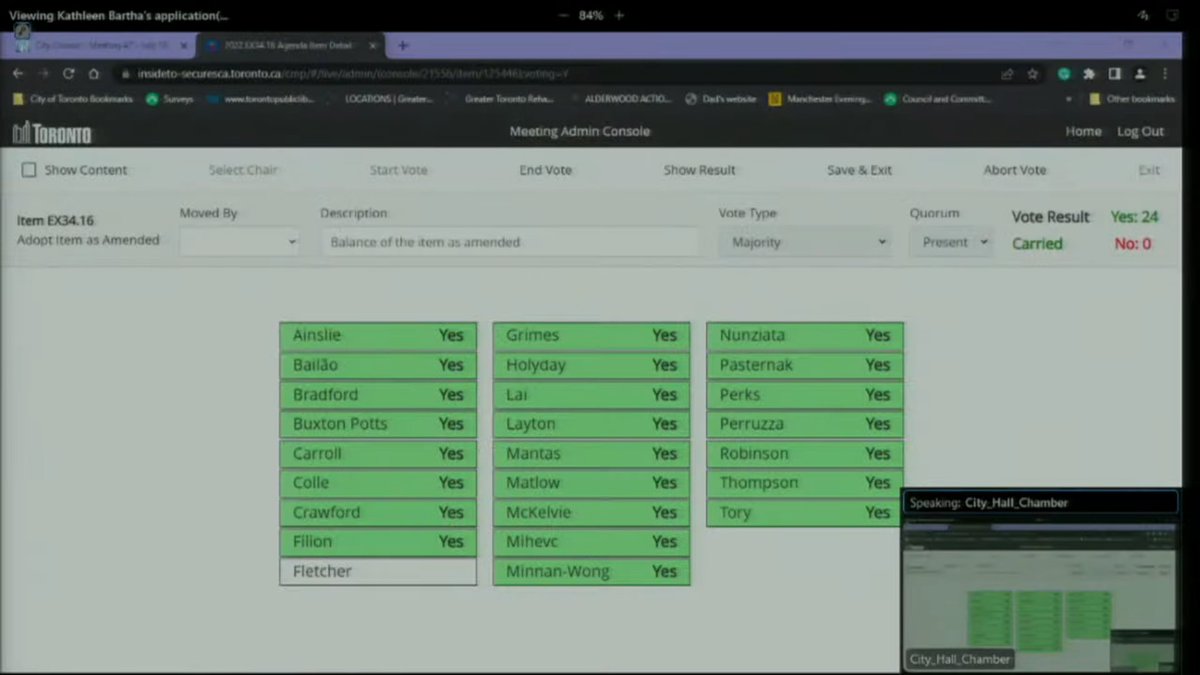This screenshot has height=675, width=1200.
Task: Switch to the City Council meeting tab
Action: click(101, 46)
